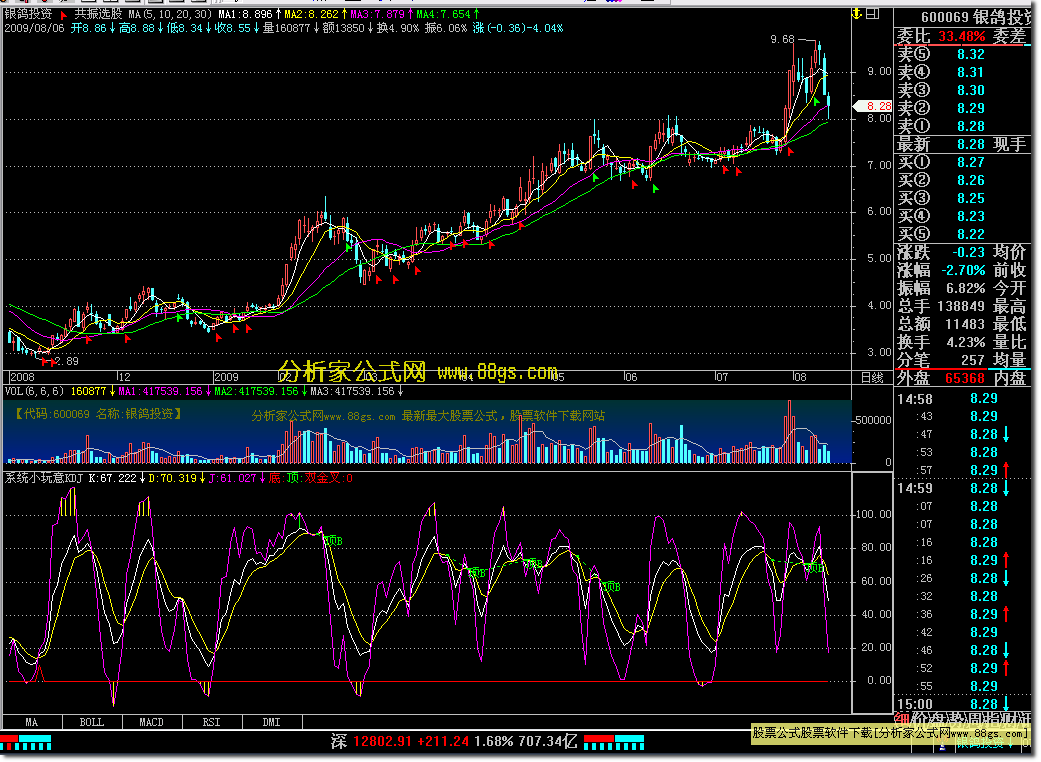Click the red-cyan indicator bar beside 707.34亿
The height and width of the screenshot is (762, 1041).
point(609,742)
